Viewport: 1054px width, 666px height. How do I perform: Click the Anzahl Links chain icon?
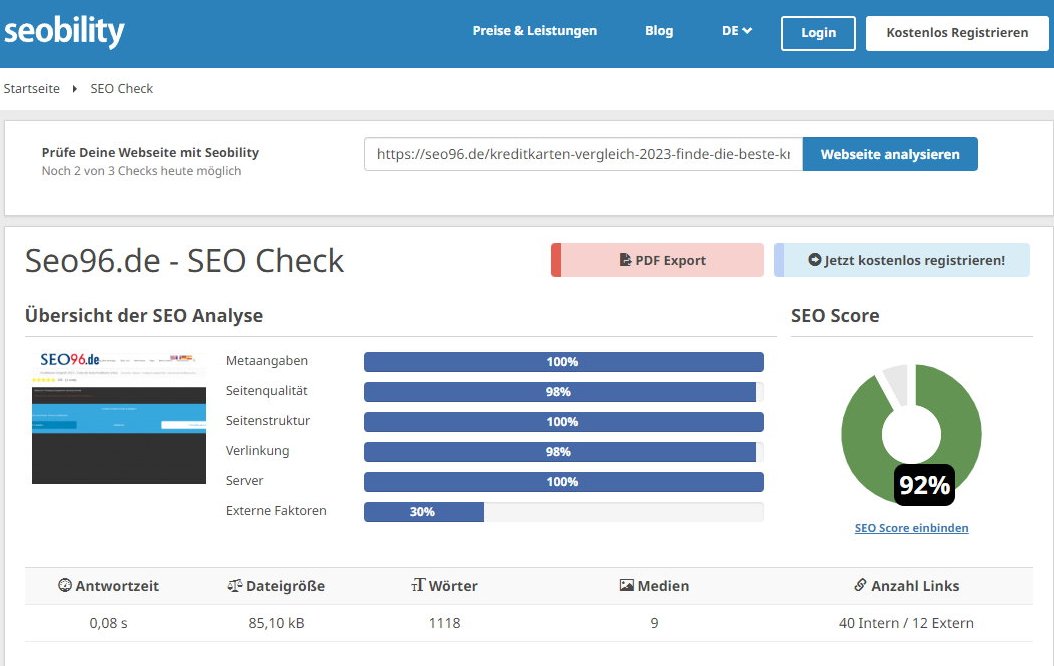click(860, 586)
